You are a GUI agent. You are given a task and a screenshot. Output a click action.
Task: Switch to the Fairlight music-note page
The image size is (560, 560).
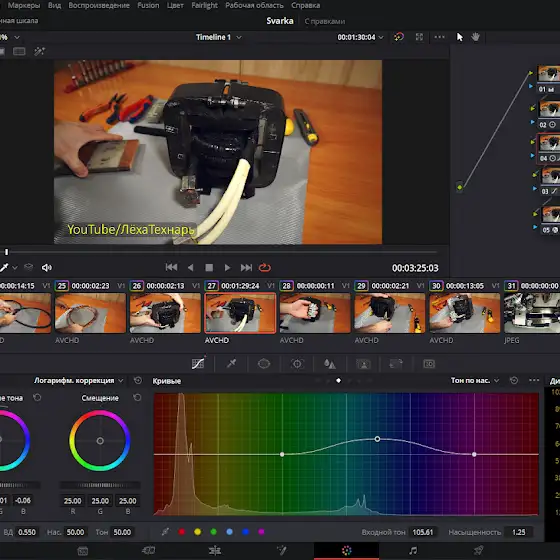pyautogui.click(x=413, y=551)
